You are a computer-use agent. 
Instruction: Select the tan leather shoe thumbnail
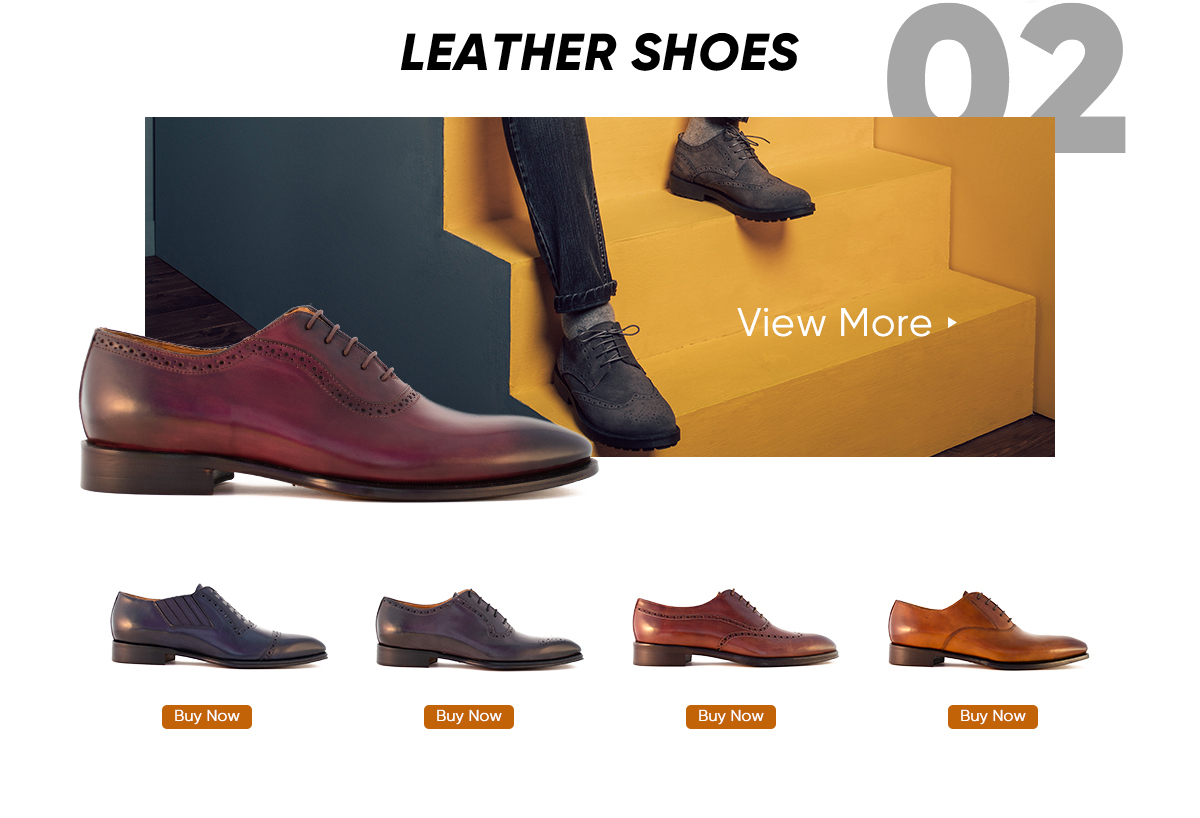(x=988, y=629)
